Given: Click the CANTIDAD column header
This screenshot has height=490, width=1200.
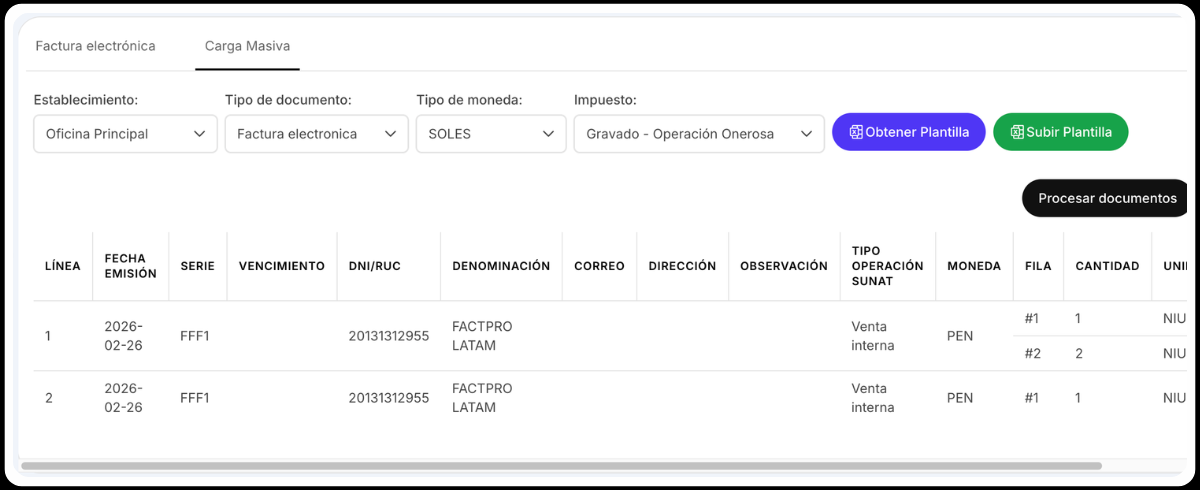Looking at the screenshot, I should 1107,266.
